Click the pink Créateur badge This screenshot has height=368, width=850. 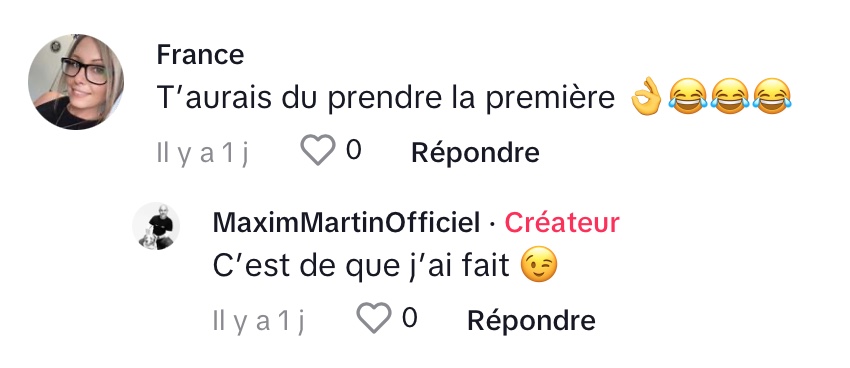tap(562, 223)
